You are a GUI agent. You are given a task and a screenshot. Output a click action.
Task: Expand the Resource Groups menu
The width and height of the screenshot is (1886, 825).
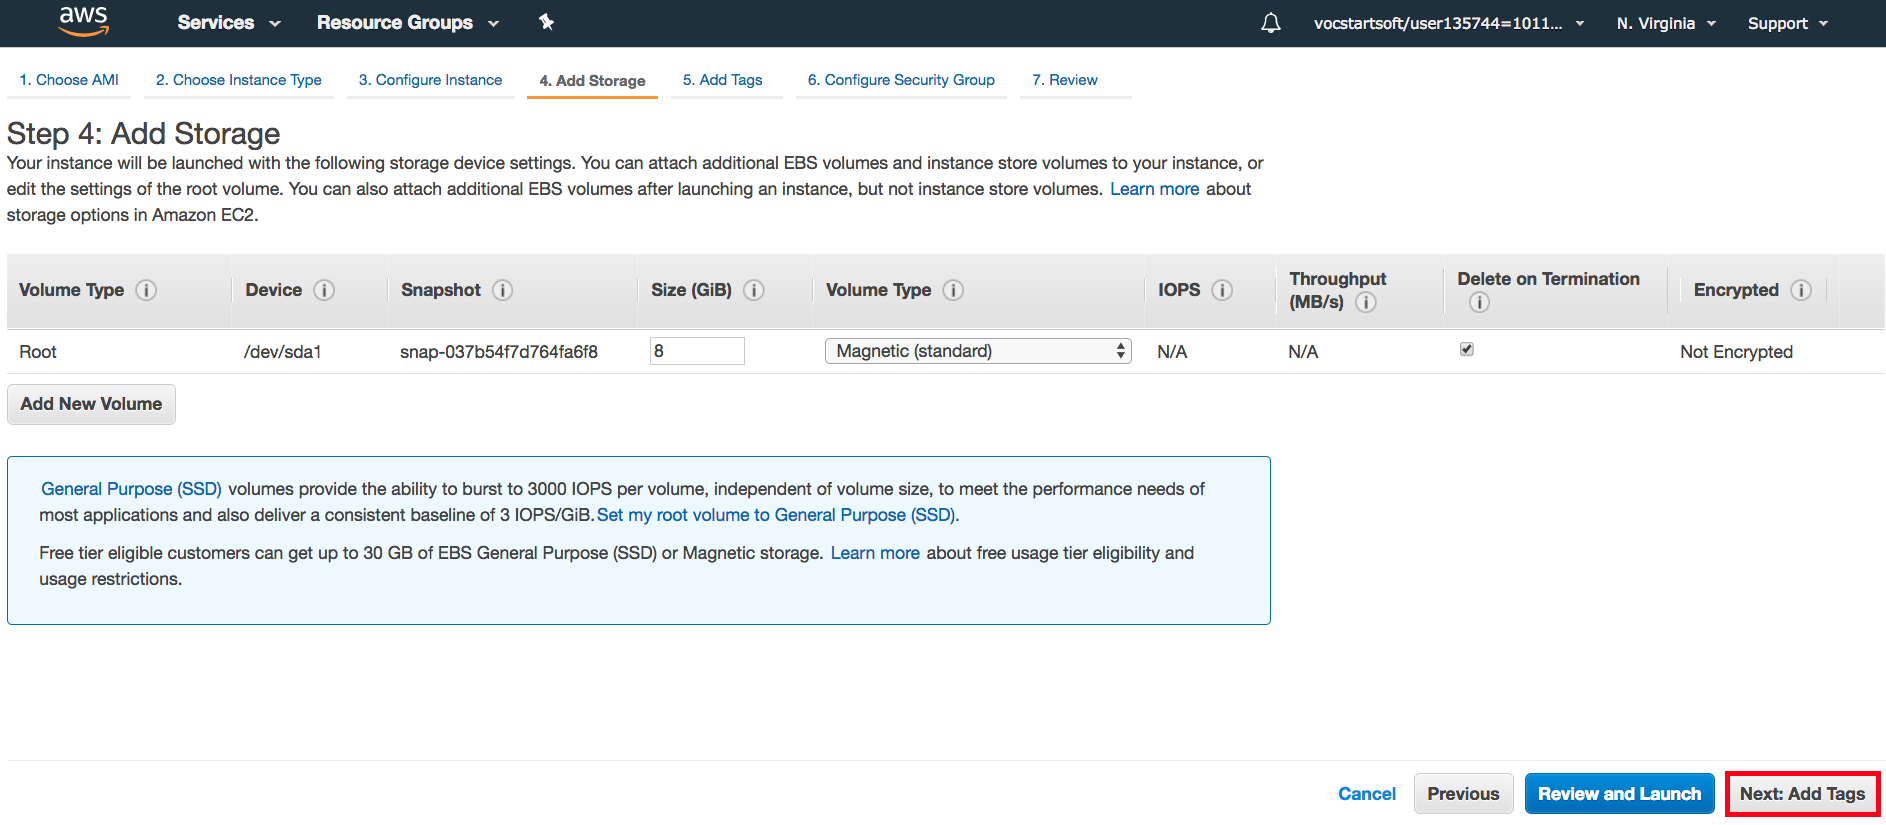pyautogui.click(x=408, y=23)
